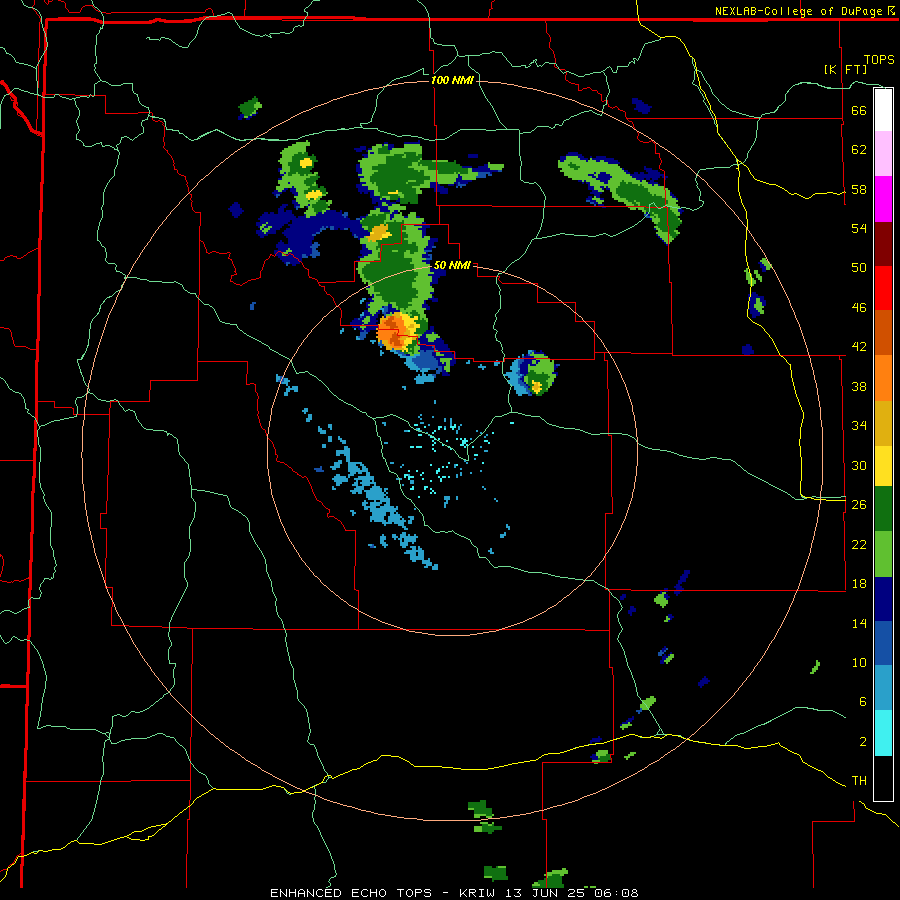Viewport: 900px width, 900px height.
Task: Click the yellow swatch between 26 and 30
Action: (x=883, y=466)
